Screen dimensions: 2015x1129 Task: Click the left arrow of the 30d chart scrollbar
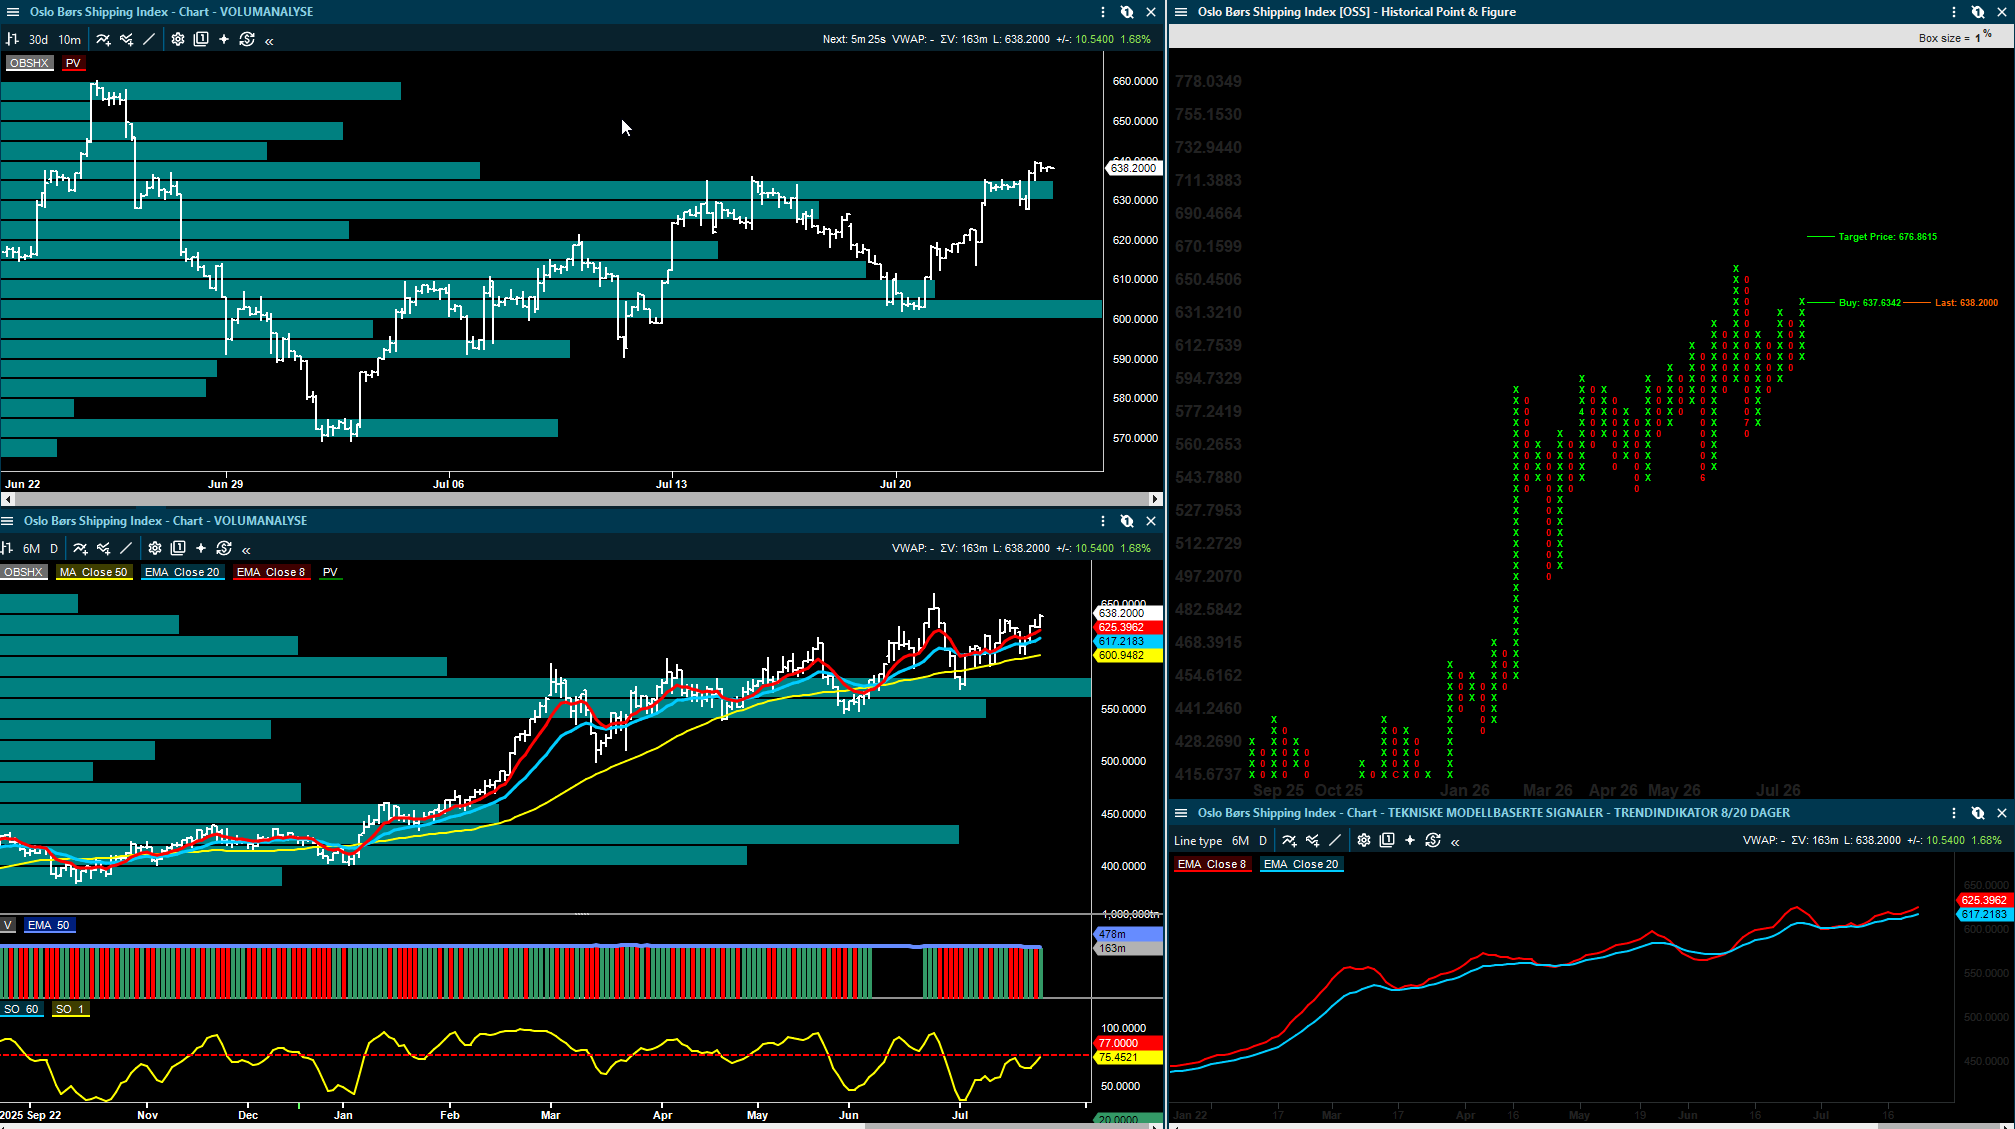tap(8, 499)
